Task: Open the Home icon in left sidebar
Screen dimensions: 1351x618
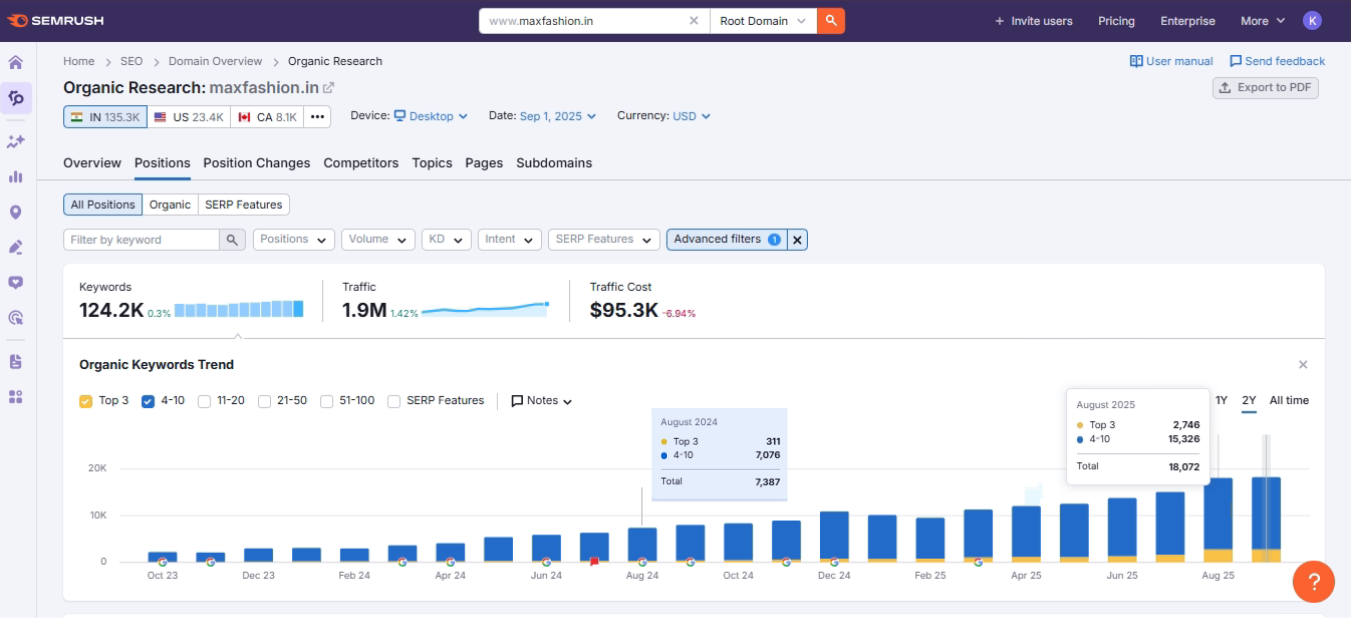Action: (x=16, y=62)
